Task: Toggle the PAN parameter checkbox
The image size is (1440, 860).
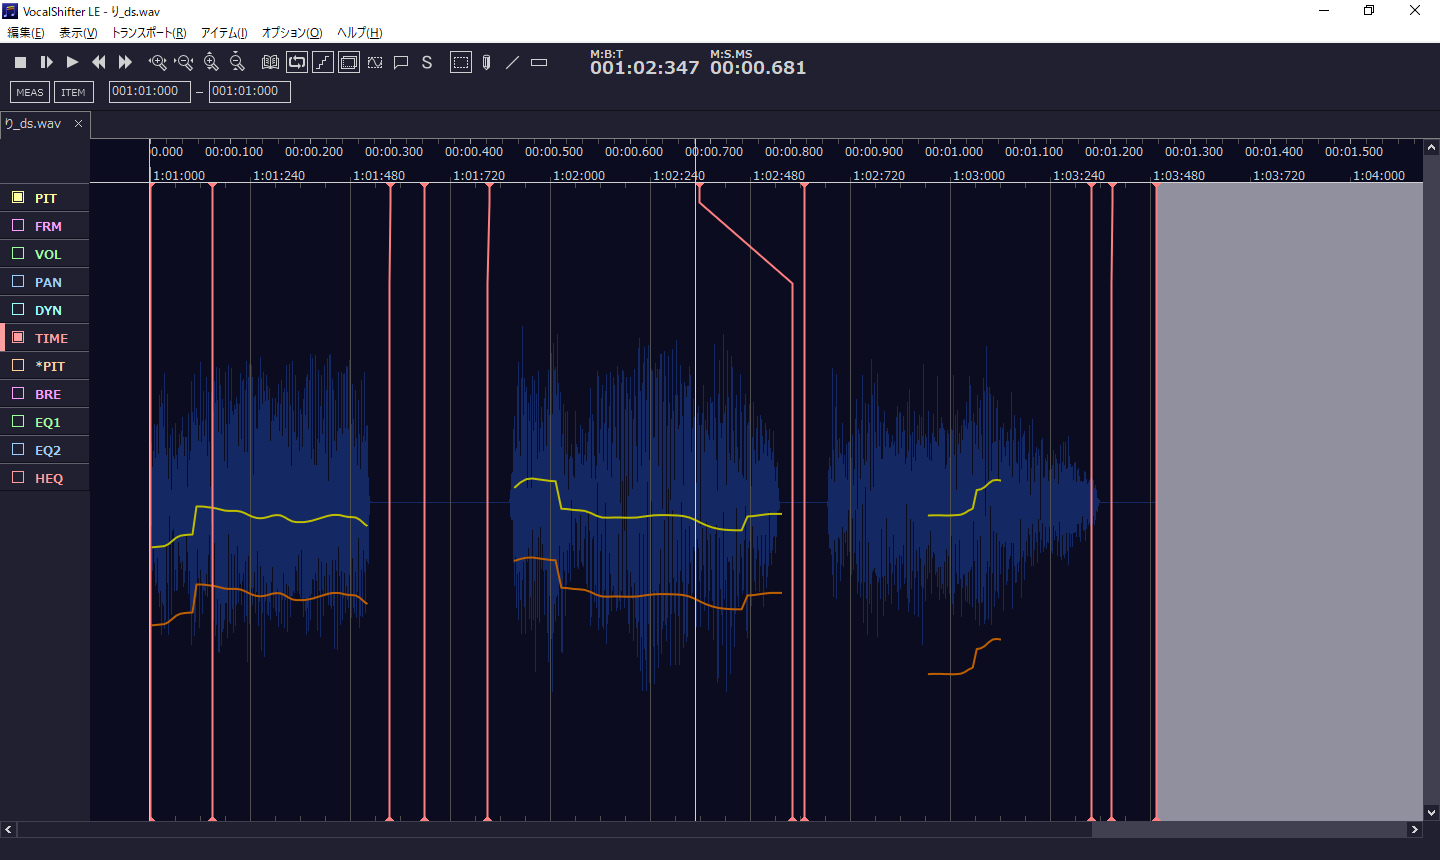Action: pyautogui.click(x=18, y=281)
